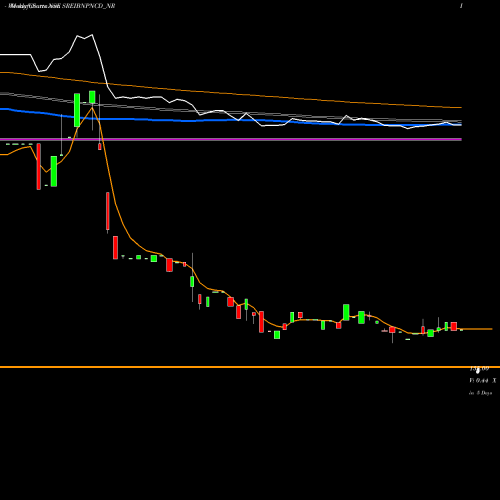Click the 'in 5 Days' caption
The image size is (500, 500).
480,393
